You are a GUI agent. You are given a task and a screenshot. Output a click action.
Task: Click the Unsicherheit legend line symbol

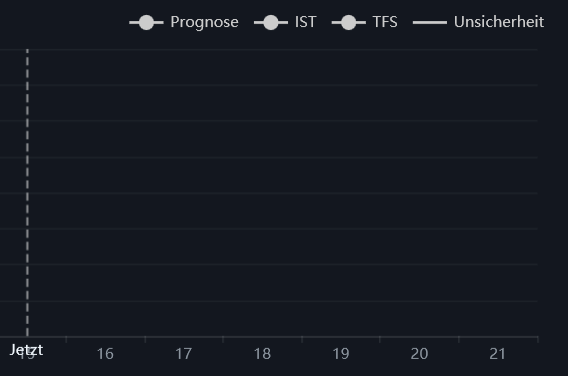430,22
